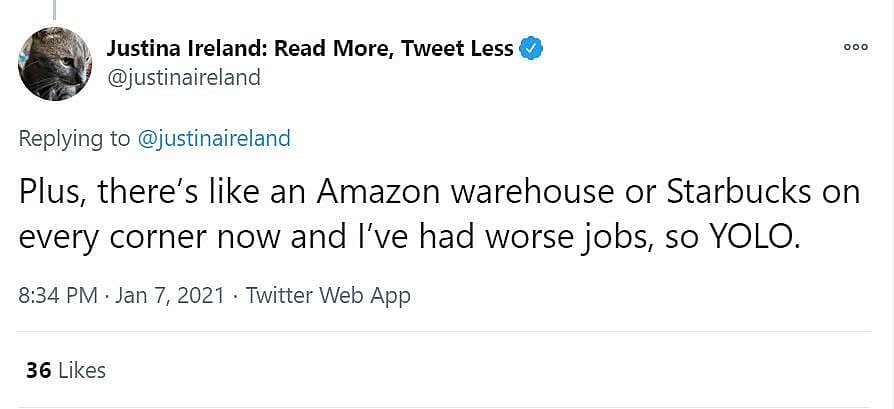894x409 pixels.
Task: Click the bold number 36
Action: [39, 370]
